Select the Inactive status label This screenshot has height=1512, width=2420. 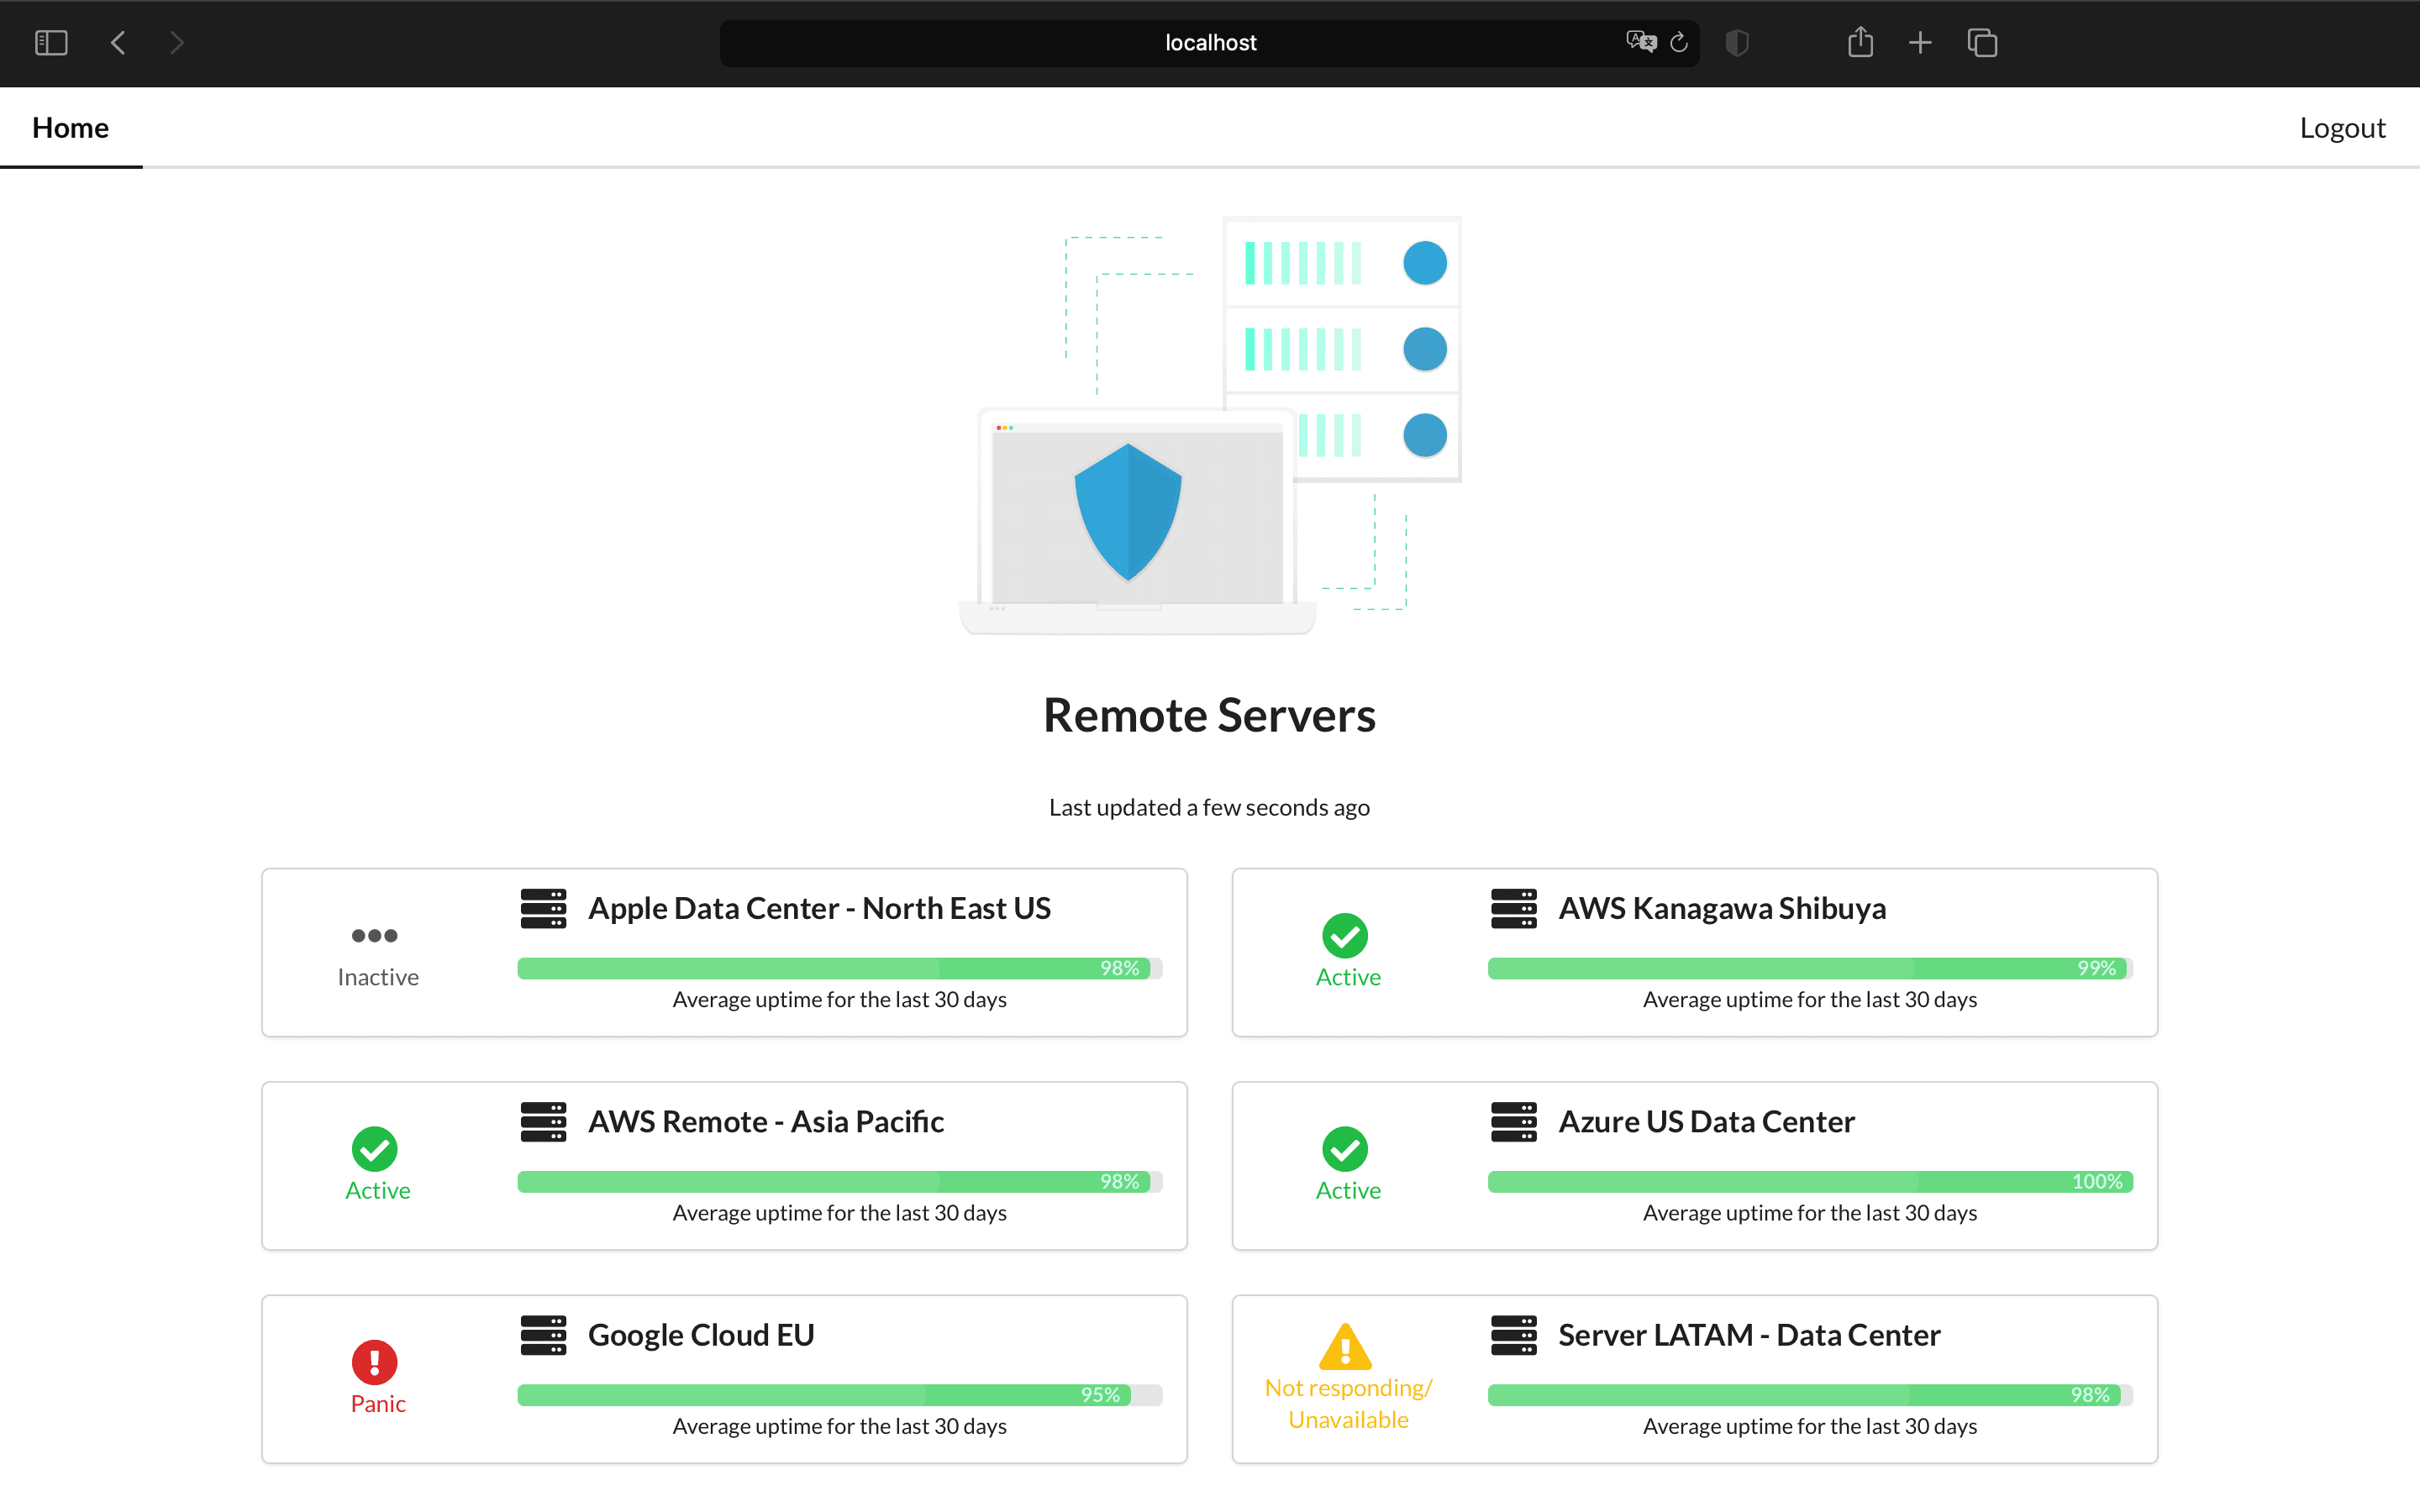(x=378, y=977)
